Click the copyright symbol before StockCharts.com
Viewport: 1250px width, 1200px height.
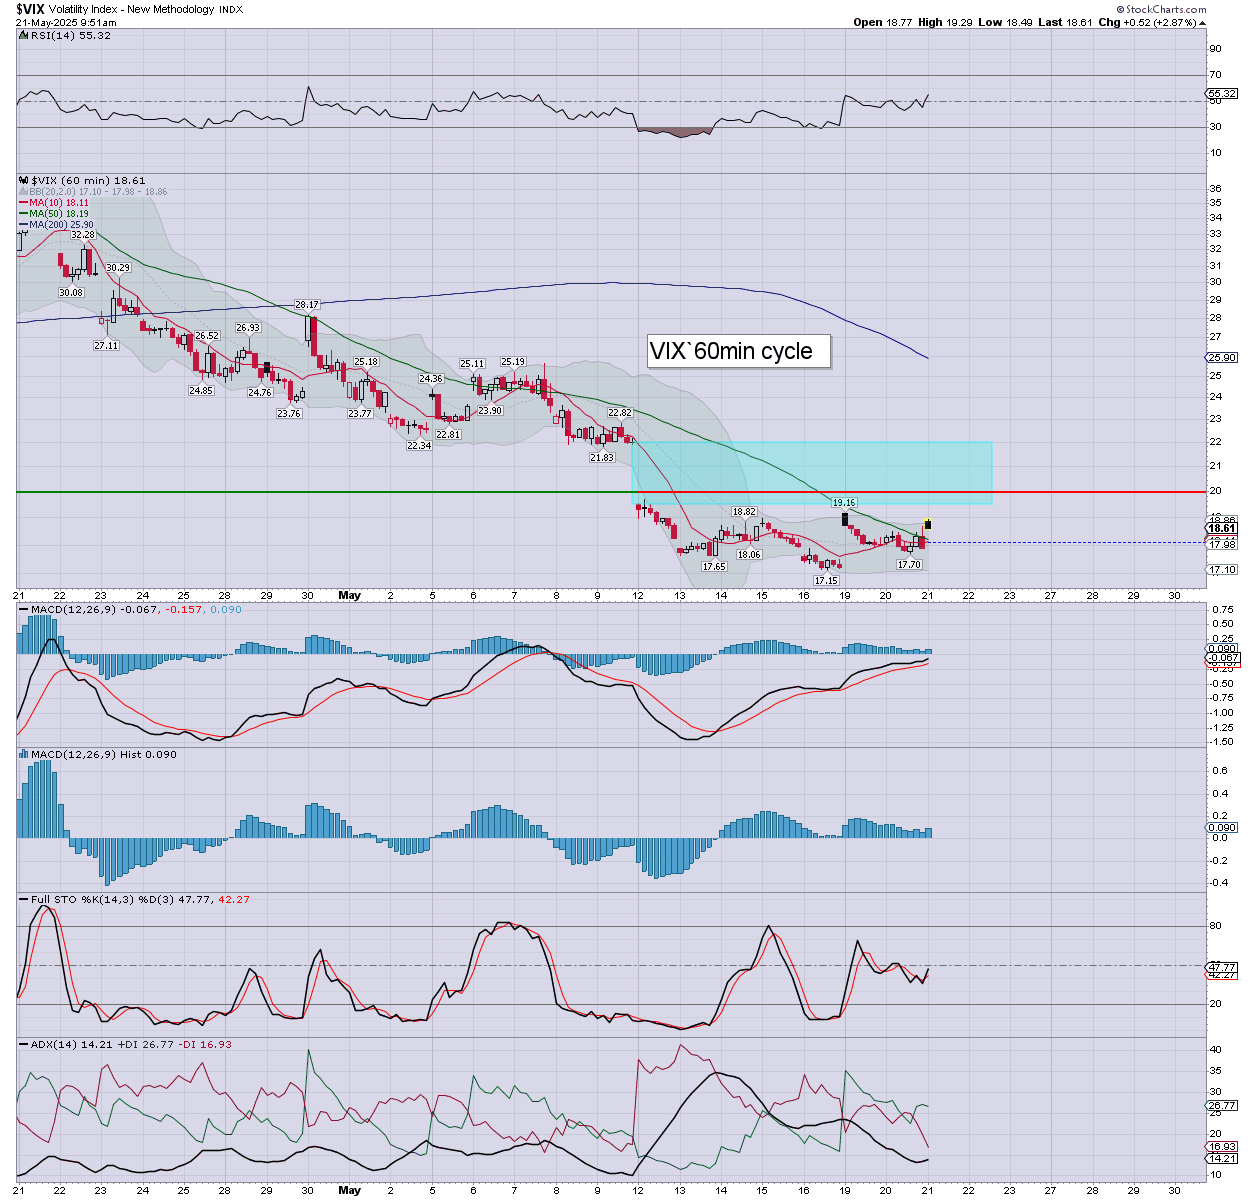[x=1120, y=9]
